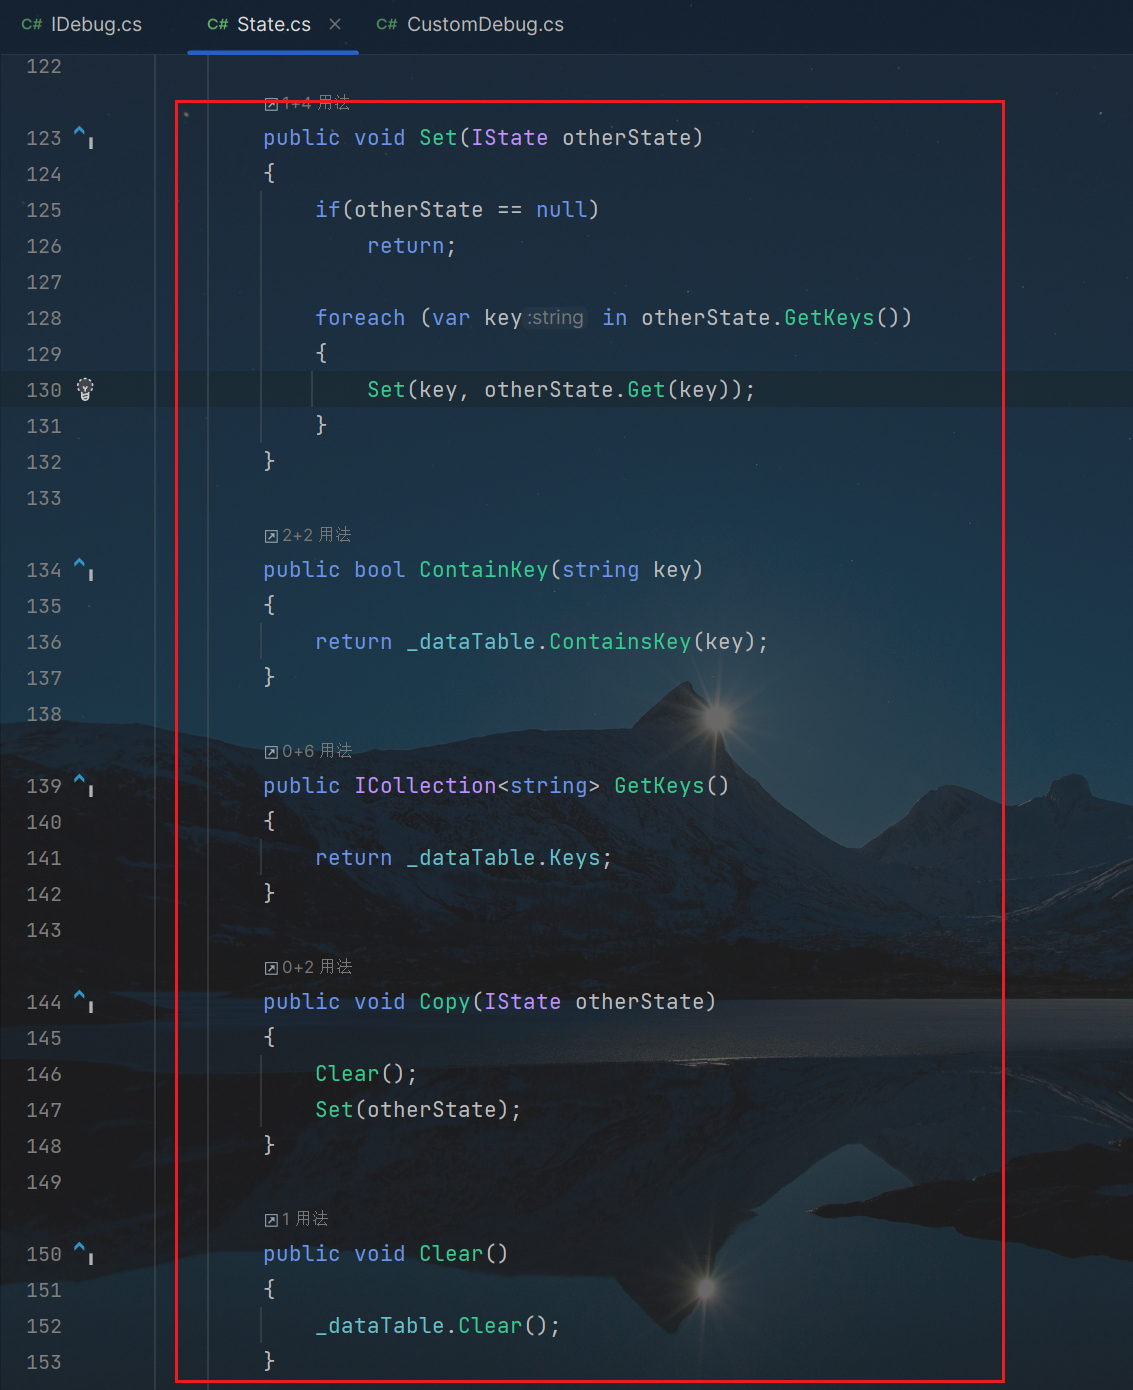Click the Clear method declaration on line 150
This screenshot has height=1390, width=1133.
[x=451, y=1253]
